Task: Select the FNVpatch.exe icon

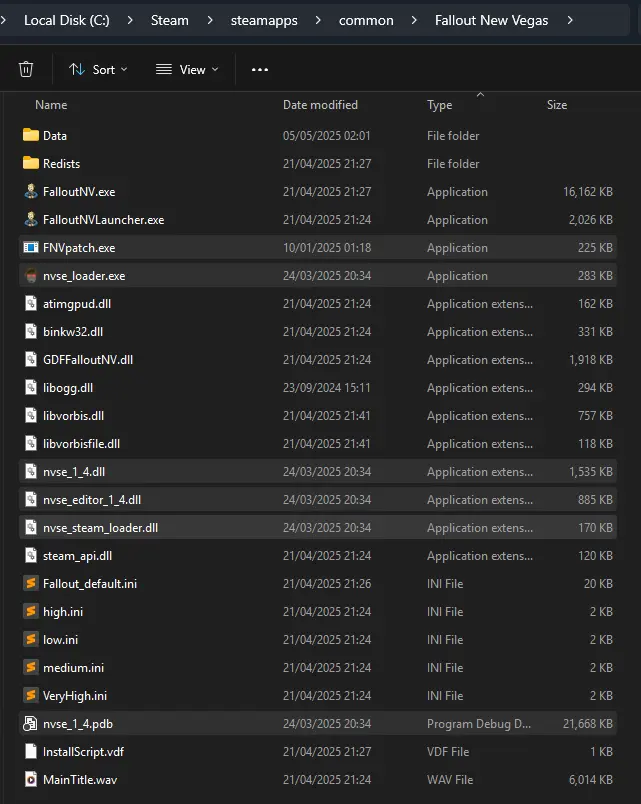Action: click(30, 247)
